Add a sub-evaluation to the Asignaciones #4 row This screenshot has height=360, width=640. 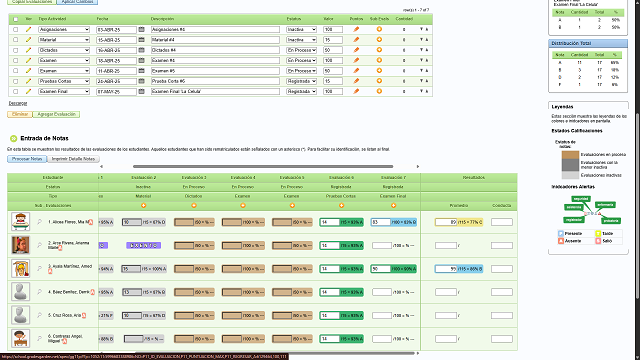pos(379,29)
